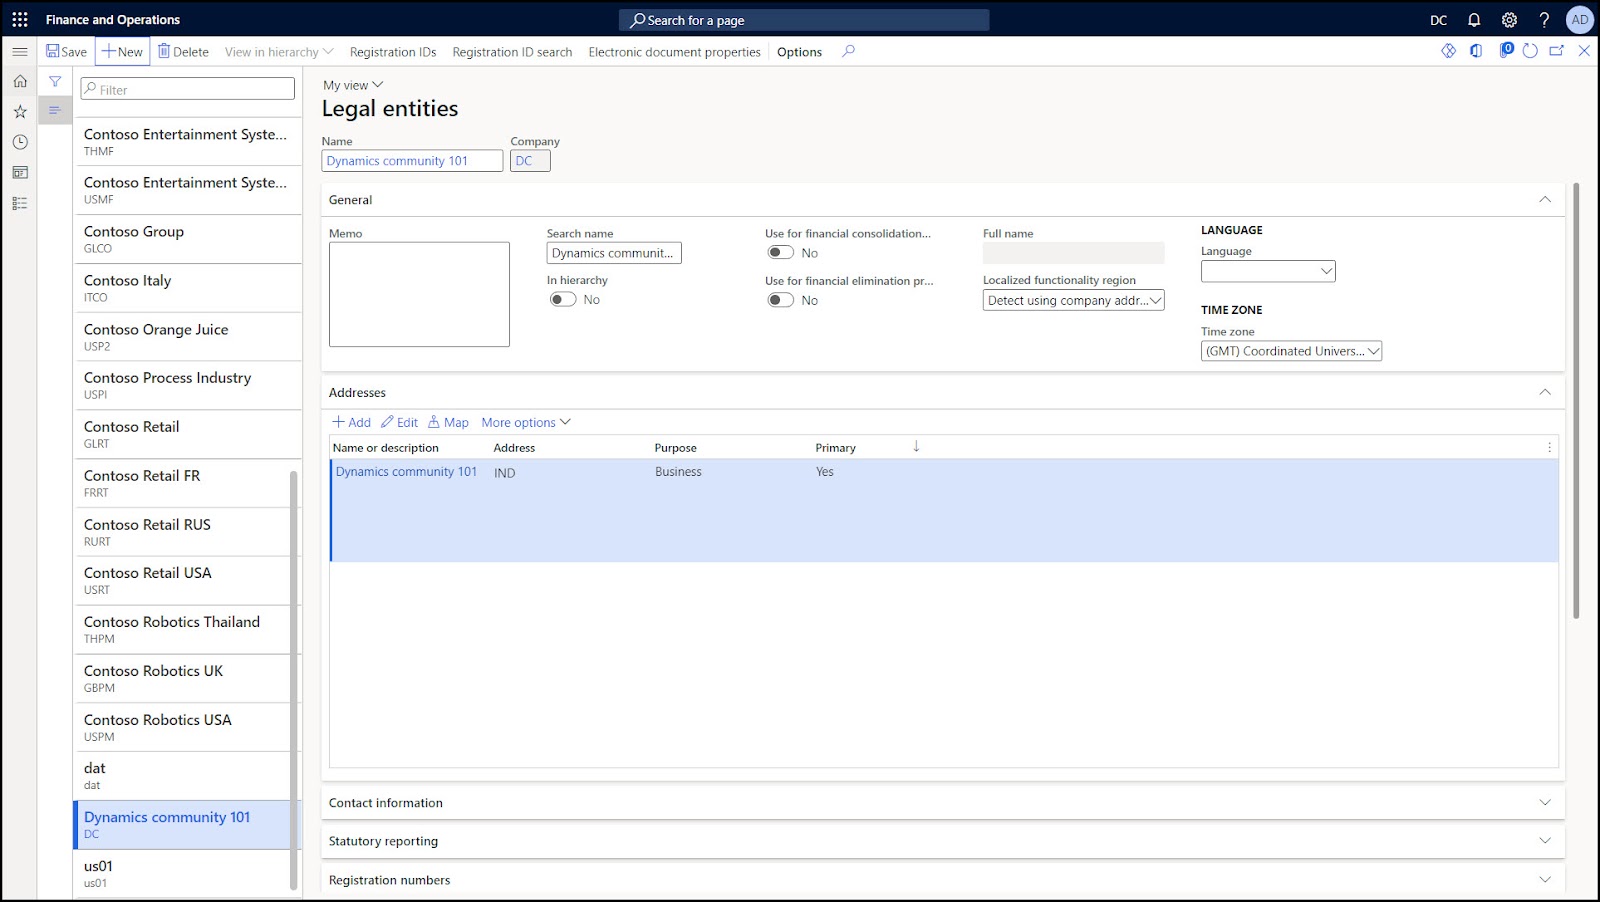This screenshot has height=902, width=1600.
Task: Toggle the In hierarchy switch
Action: click(x=563, y=299)
